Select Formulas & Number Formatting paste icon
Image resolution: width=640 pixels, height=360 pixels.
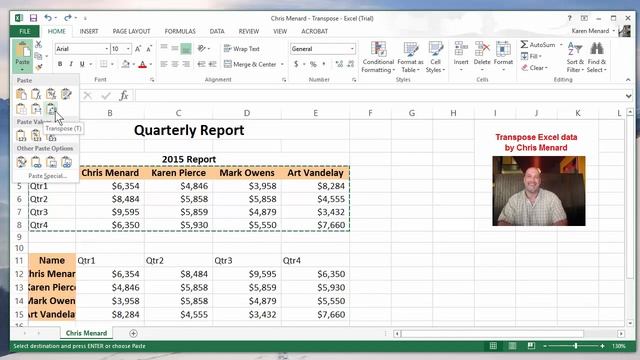(51, 94)
